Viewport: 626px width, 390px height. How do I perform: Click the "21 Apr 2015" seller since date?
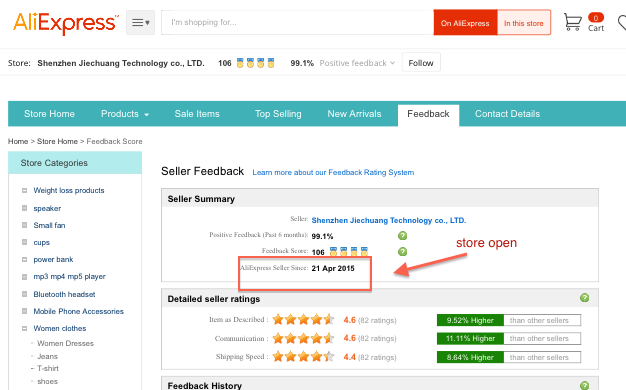tap(333, 268)
